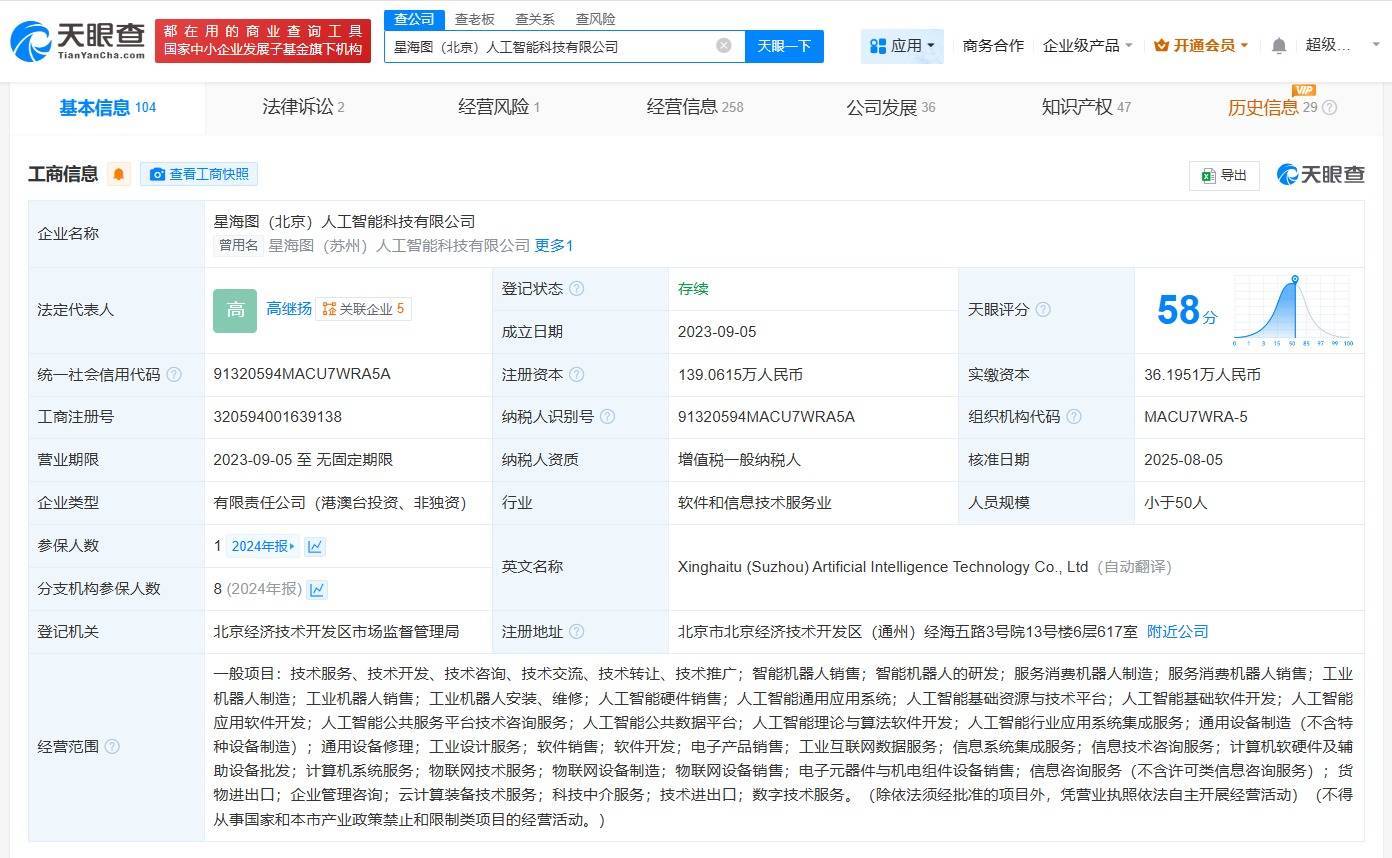Show trend chart icon for 参保人数
The height and width of the screenshot is (858, 1392).
[x=315, y=546]
